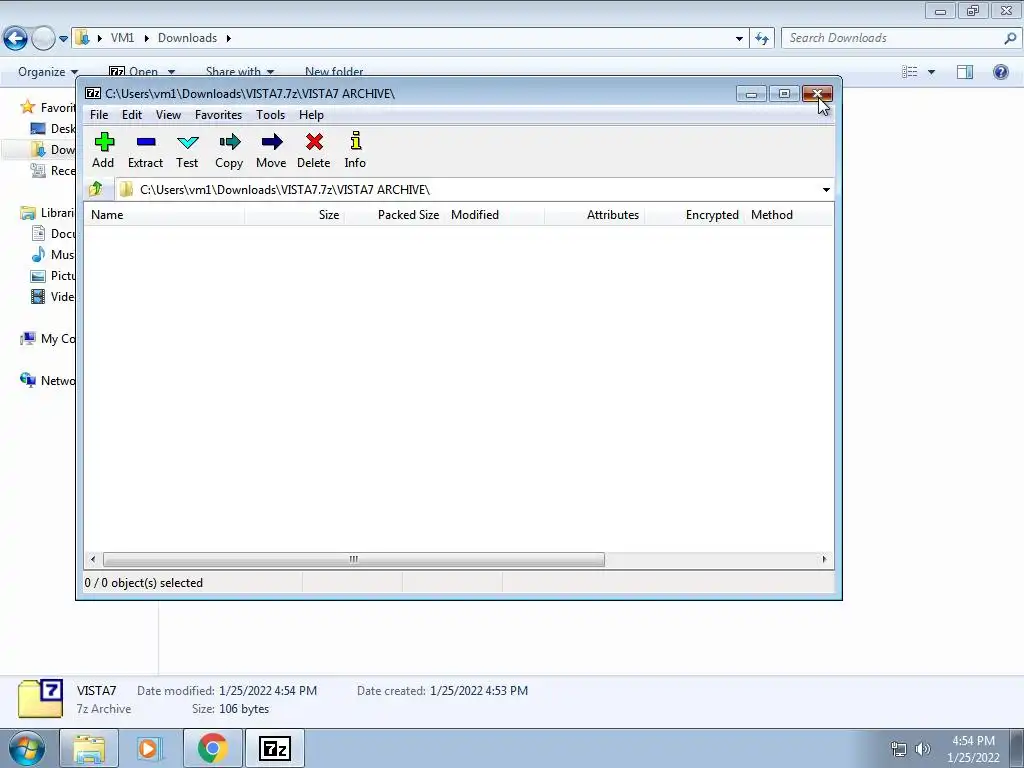Open Explorer help icon
The width and height of the screenshot is (1024, 768).
pyautogui.click(x=1000, y=72)
